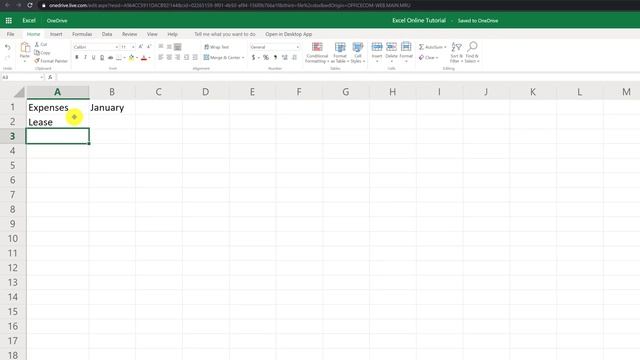Click the dollar Currency format icon

(x=253, y=58)
